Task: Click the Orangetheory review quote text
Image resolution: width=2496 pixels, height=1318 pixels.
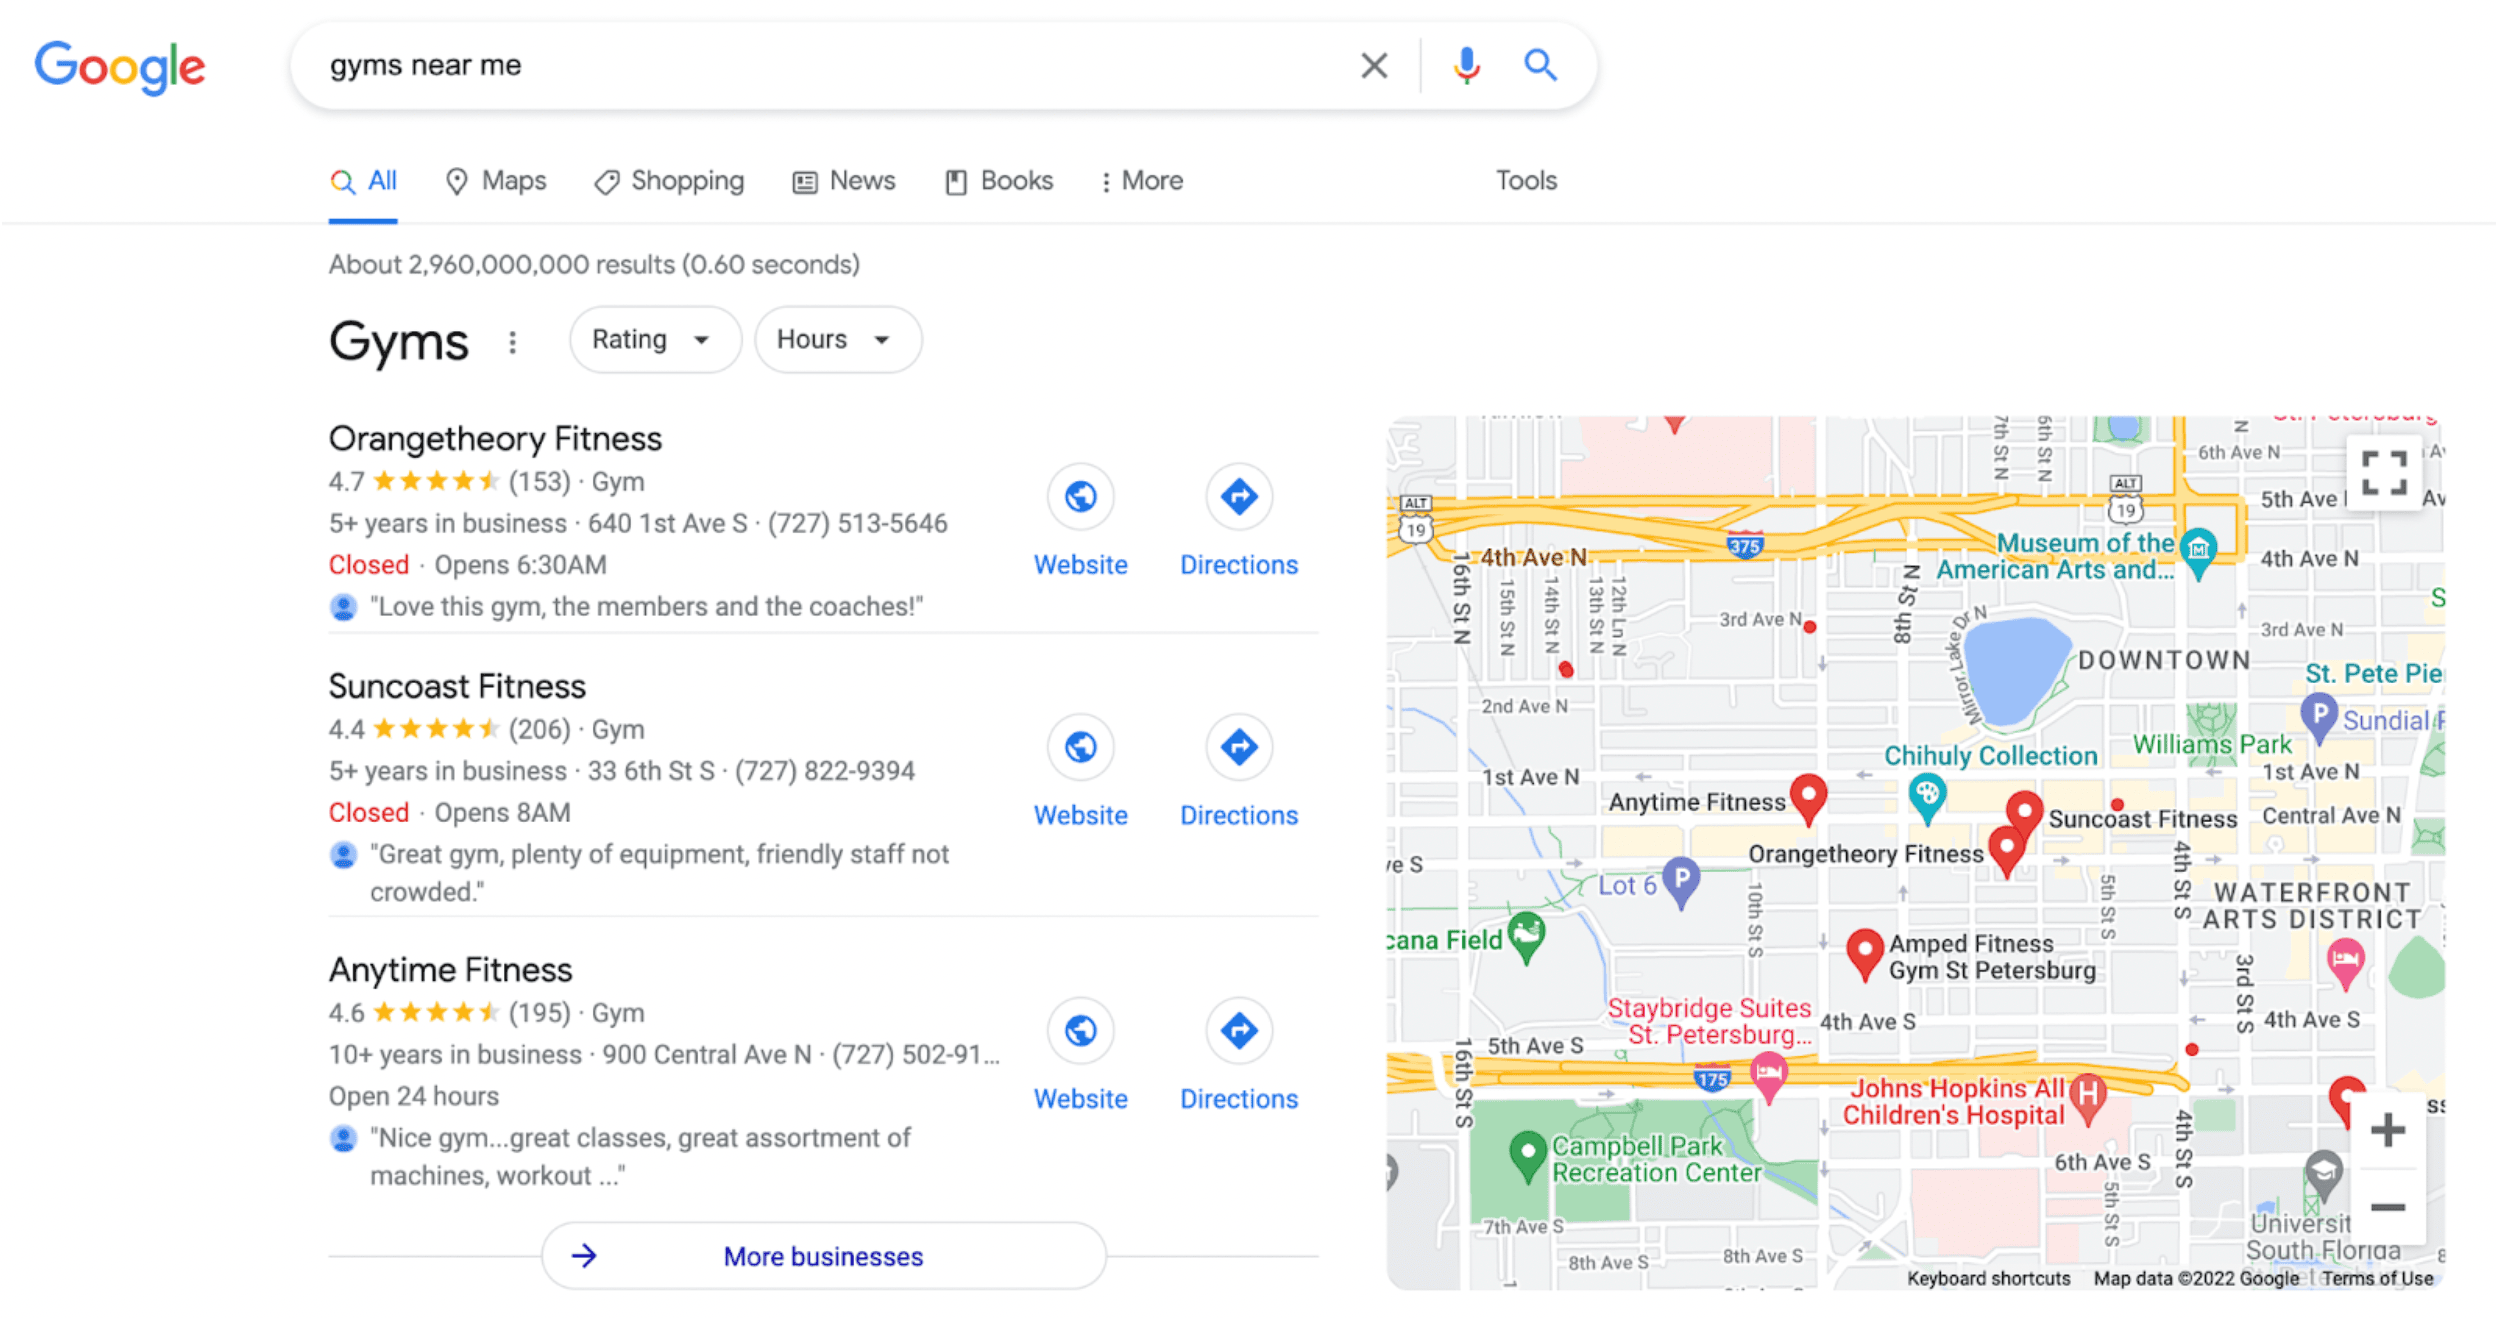Action: click(646, 607)
